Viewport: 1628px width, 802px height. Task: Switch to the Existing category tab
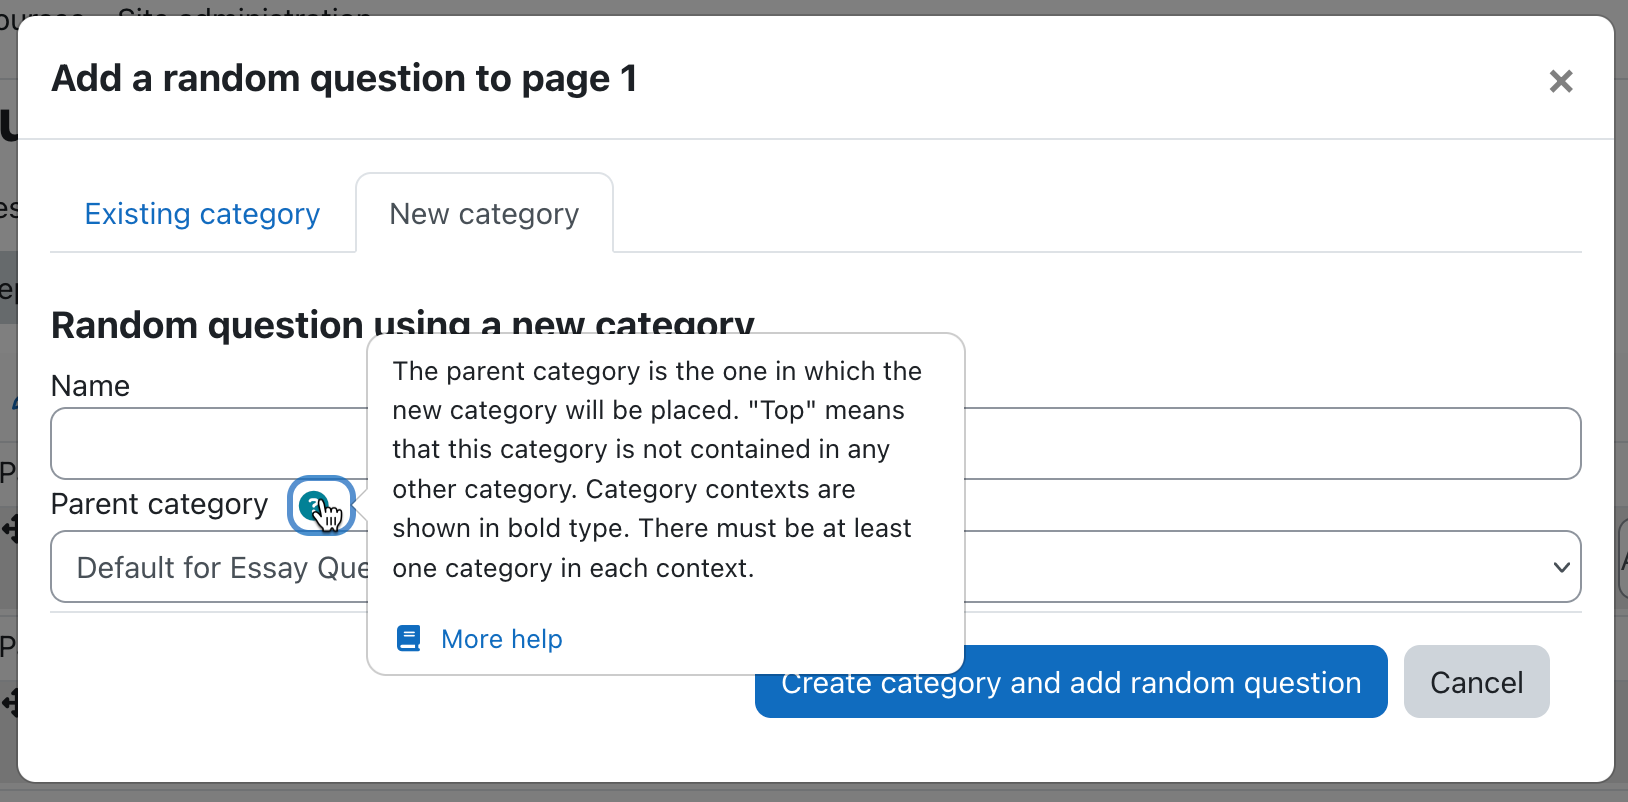[x=202, y=214]
